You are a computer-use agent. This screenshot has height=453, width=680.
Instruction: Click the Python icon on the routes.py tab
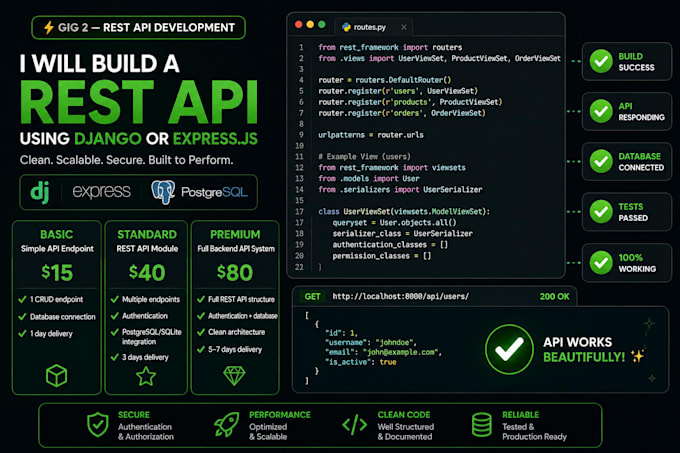[346, 27]
